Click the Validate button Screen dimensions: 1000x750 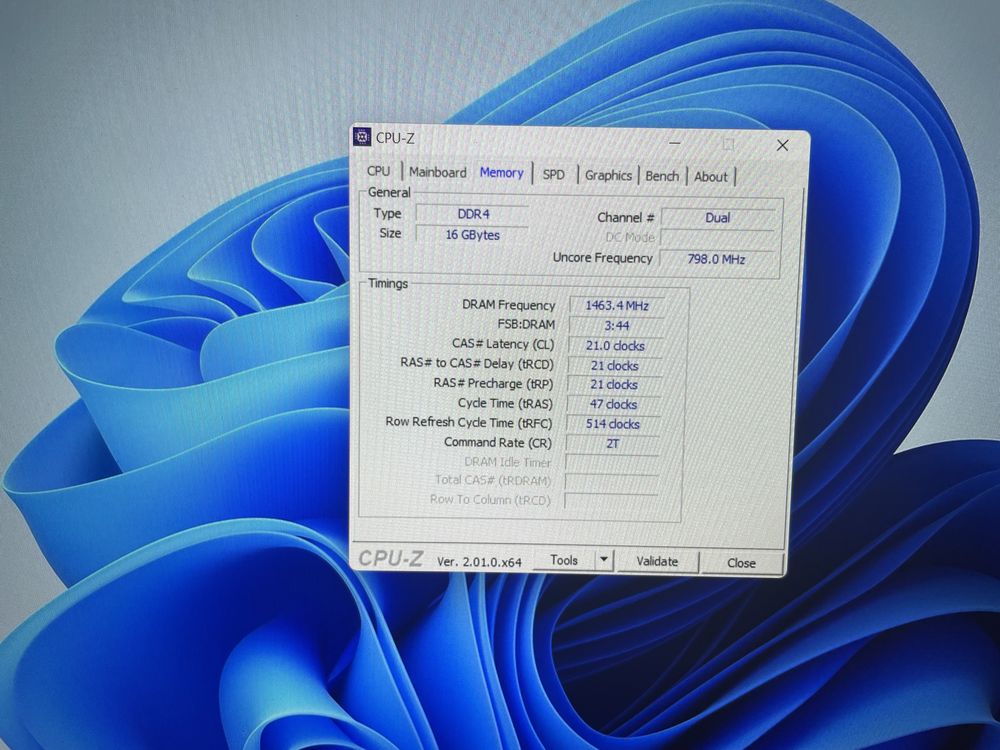[x=657, y=561]
